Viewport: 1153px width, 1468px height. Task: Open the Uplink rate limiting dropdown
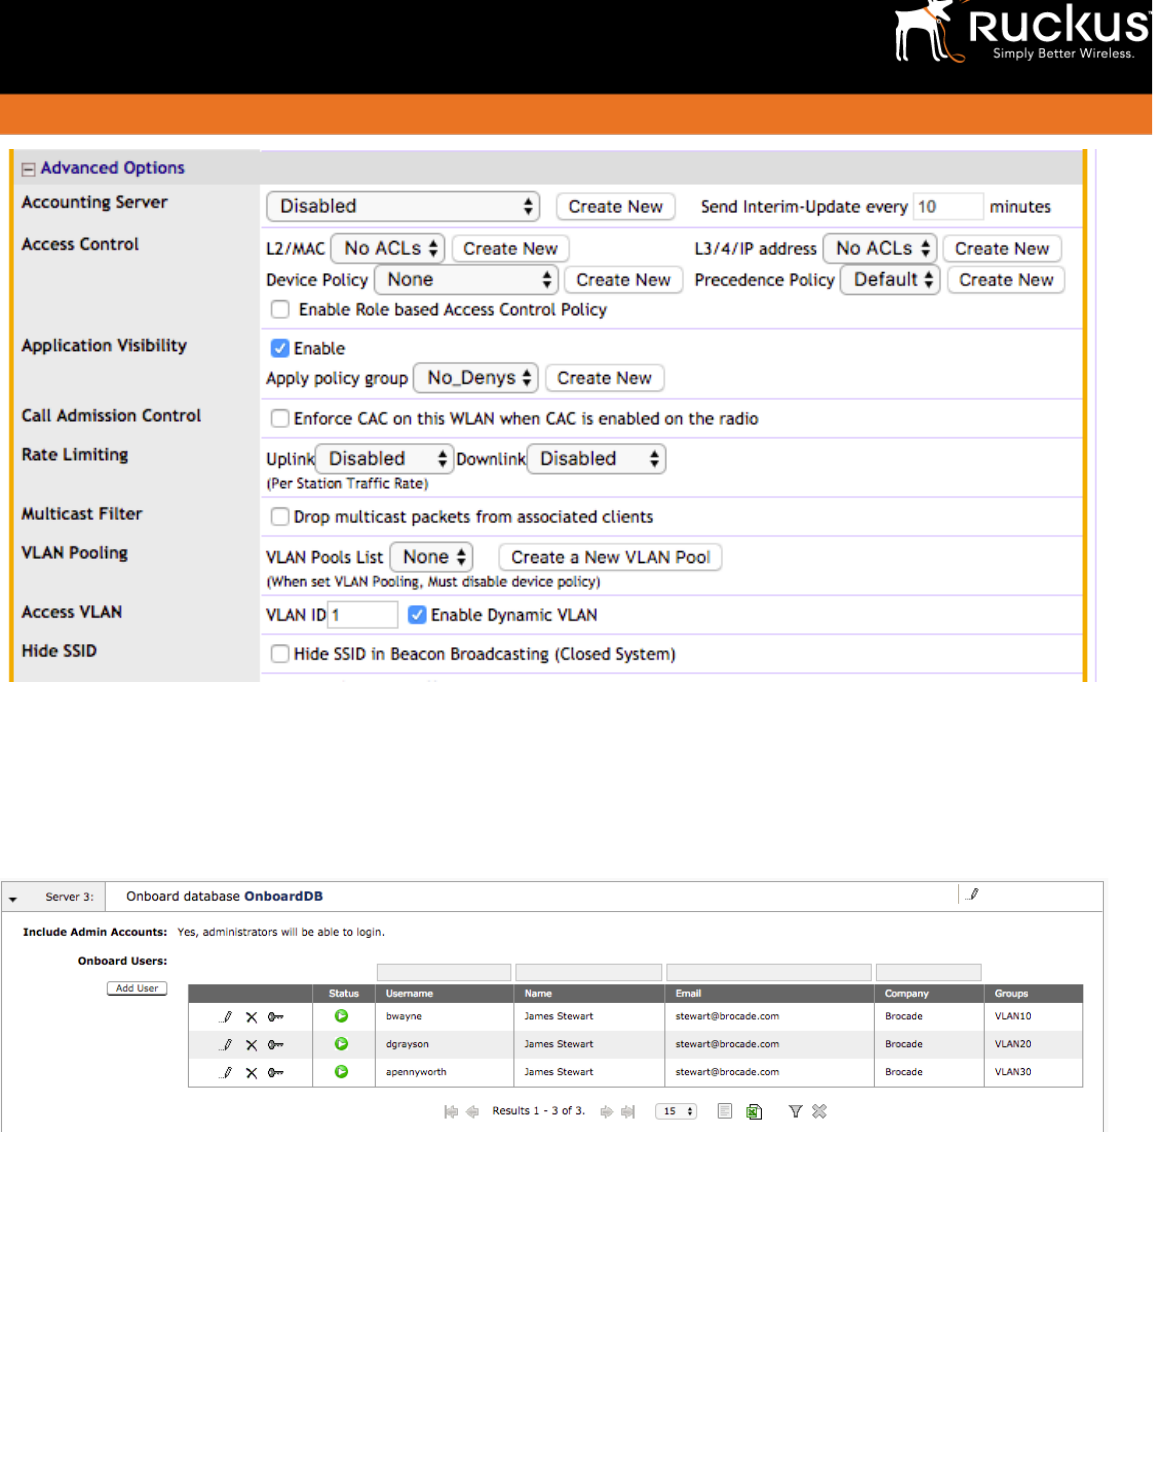click(385, 458)
